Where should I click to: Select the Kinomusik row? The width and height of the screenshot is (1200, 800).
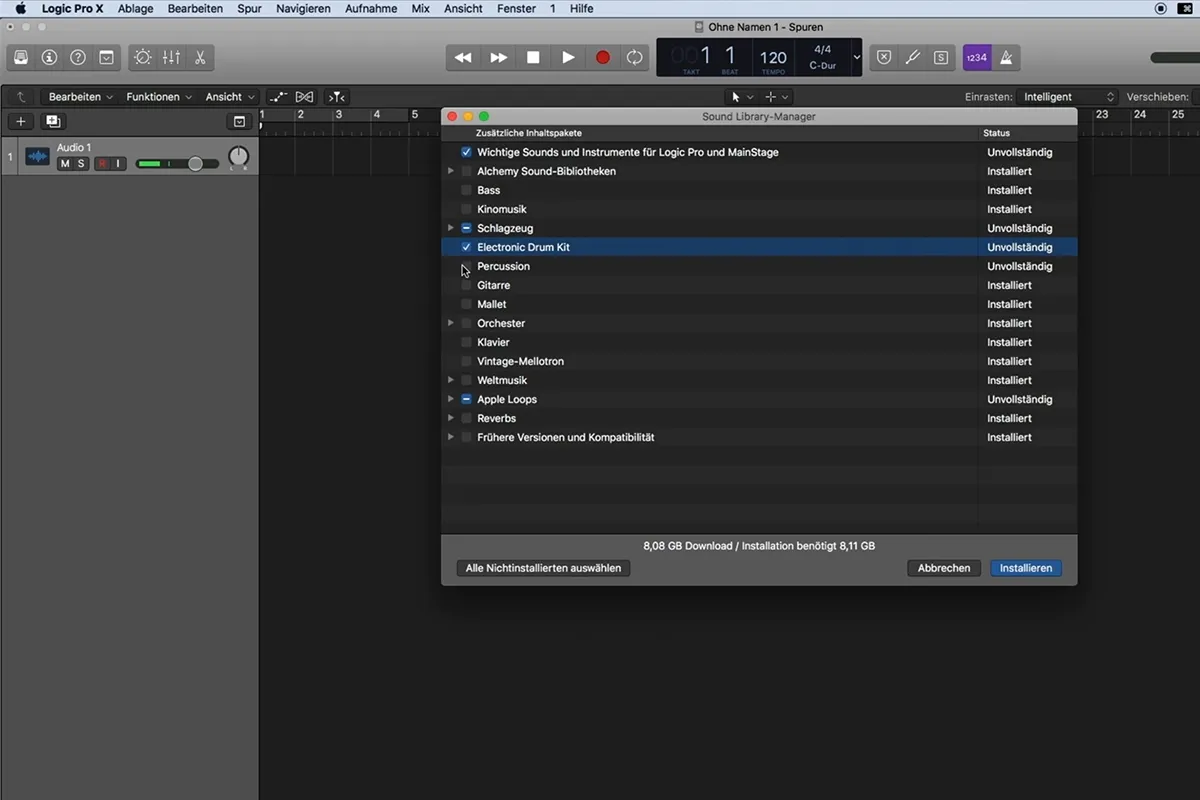click(x=759, y=209)
